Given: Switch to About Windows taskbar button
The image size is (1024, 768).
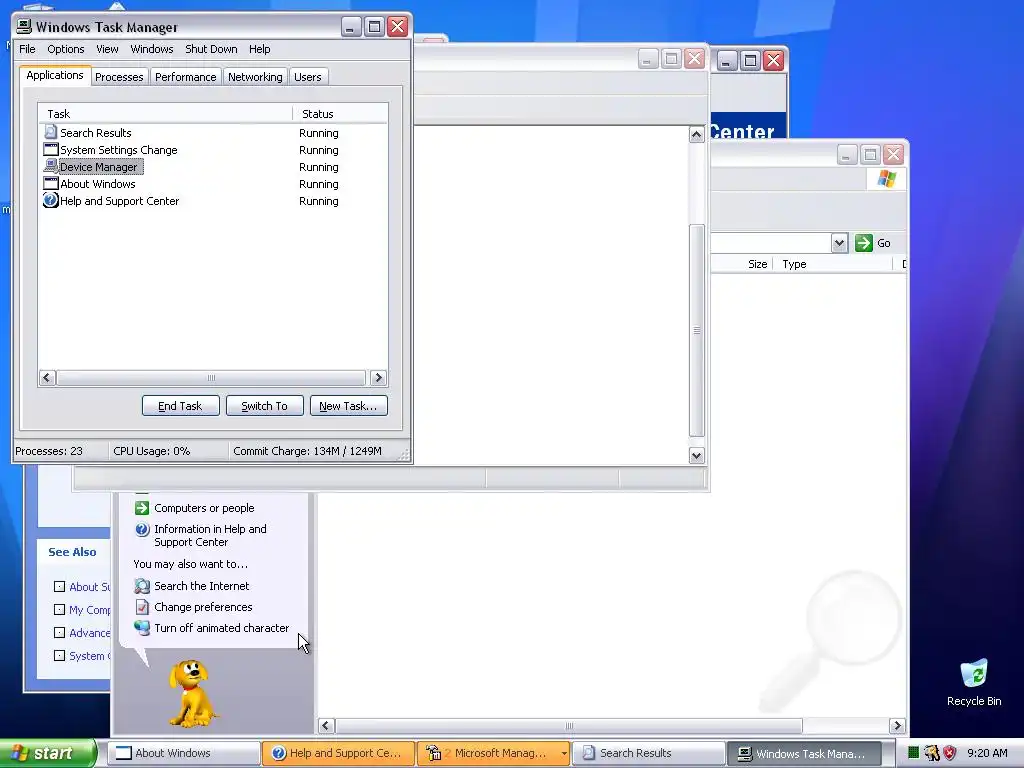Looking at the screenshot, I should coord(184,753).
